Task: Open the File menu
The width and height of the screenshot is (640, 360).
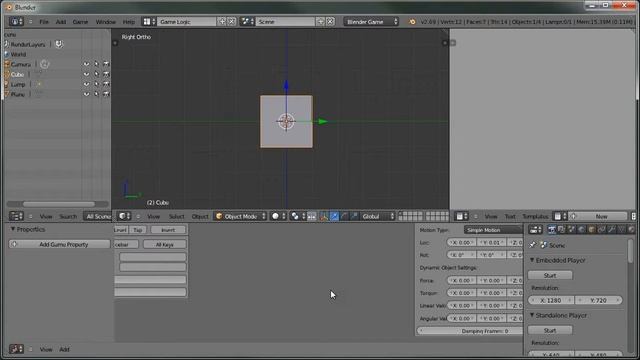Action: [x=44, y=22]
